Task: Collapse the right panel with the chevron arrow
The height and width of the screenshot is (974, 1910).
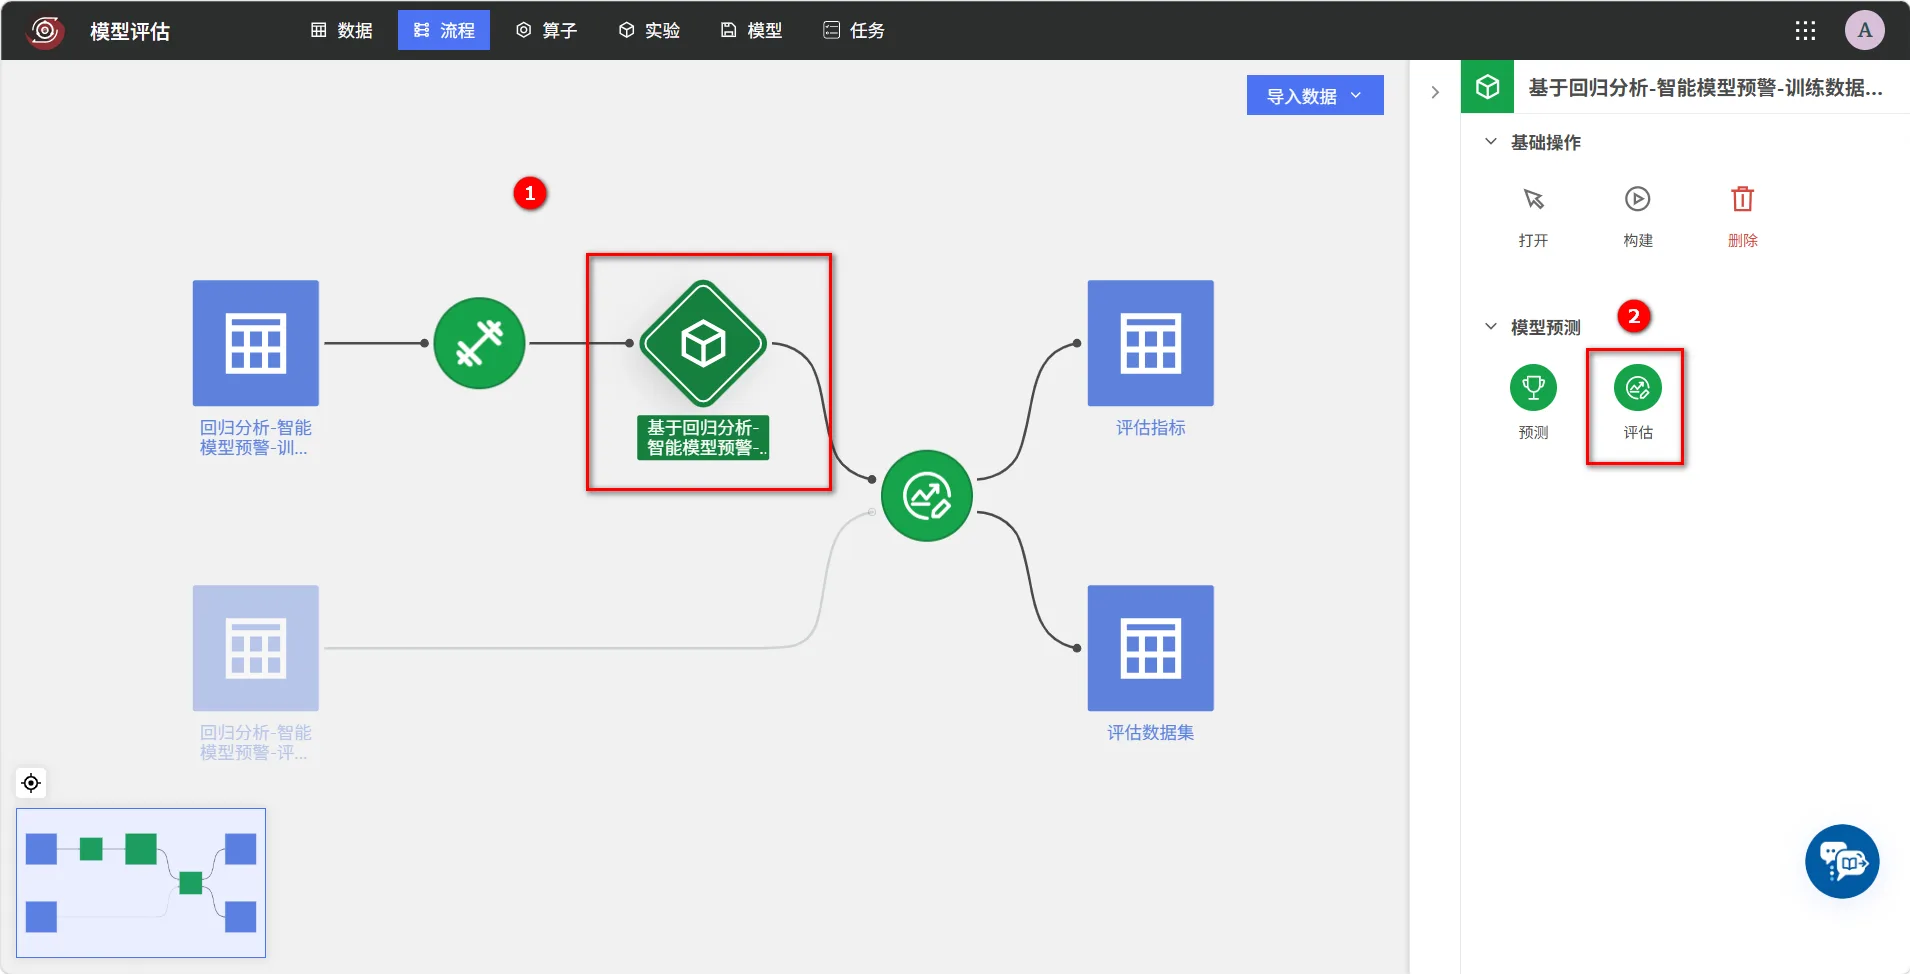Action: 1435,92
